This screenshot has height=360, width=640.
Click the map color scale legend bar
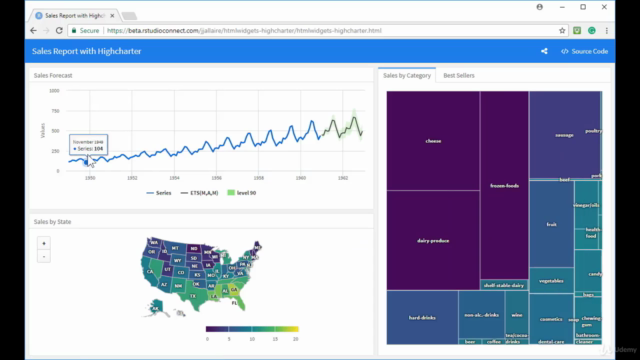tap(252, 329)
